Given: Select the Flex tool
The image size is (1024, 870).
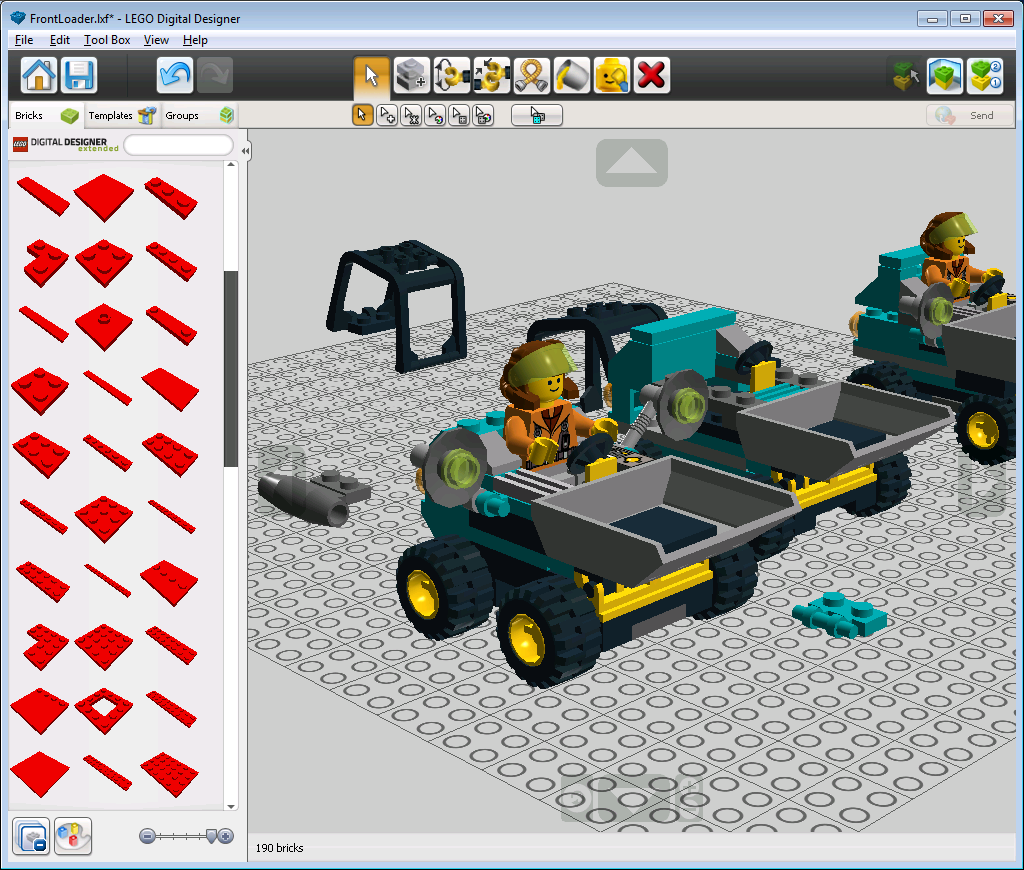Looking at the screenshot, I should (x=532, y=75).
